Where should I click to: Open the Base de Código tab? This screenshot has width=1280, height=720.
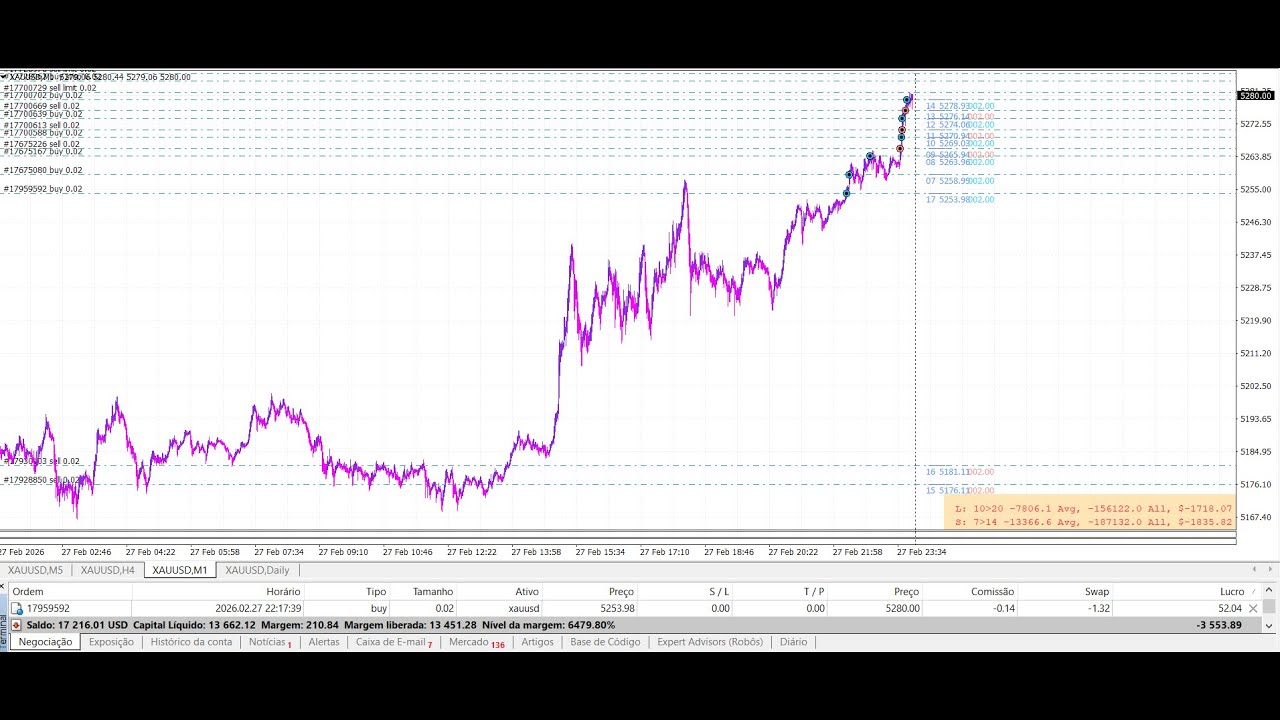click(x=605, y=642)
